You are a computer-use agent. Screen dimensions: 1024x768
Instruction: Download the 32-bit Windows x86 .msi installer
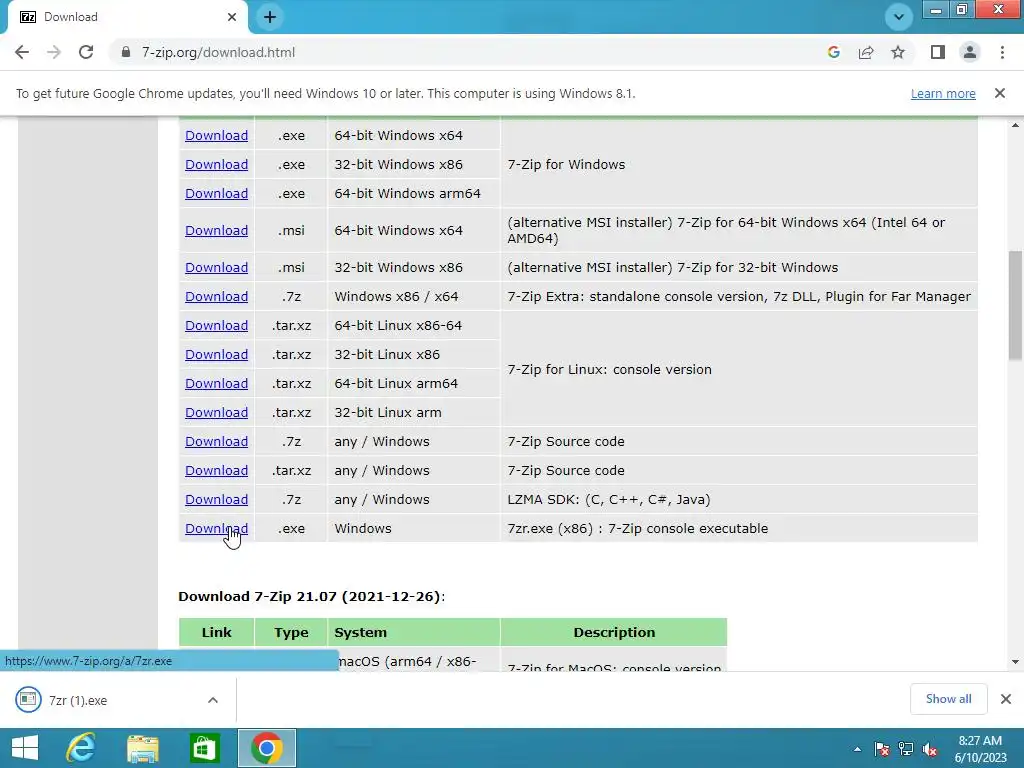216,267
